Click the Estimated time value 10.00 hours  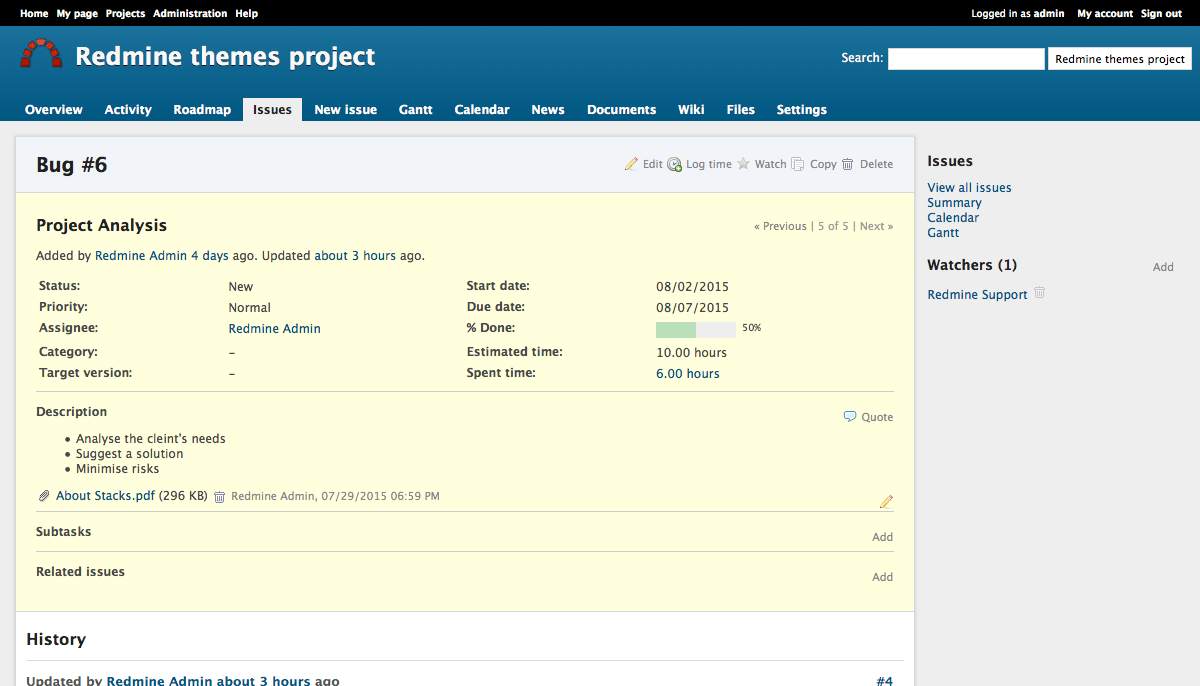(x=691, y=353)
